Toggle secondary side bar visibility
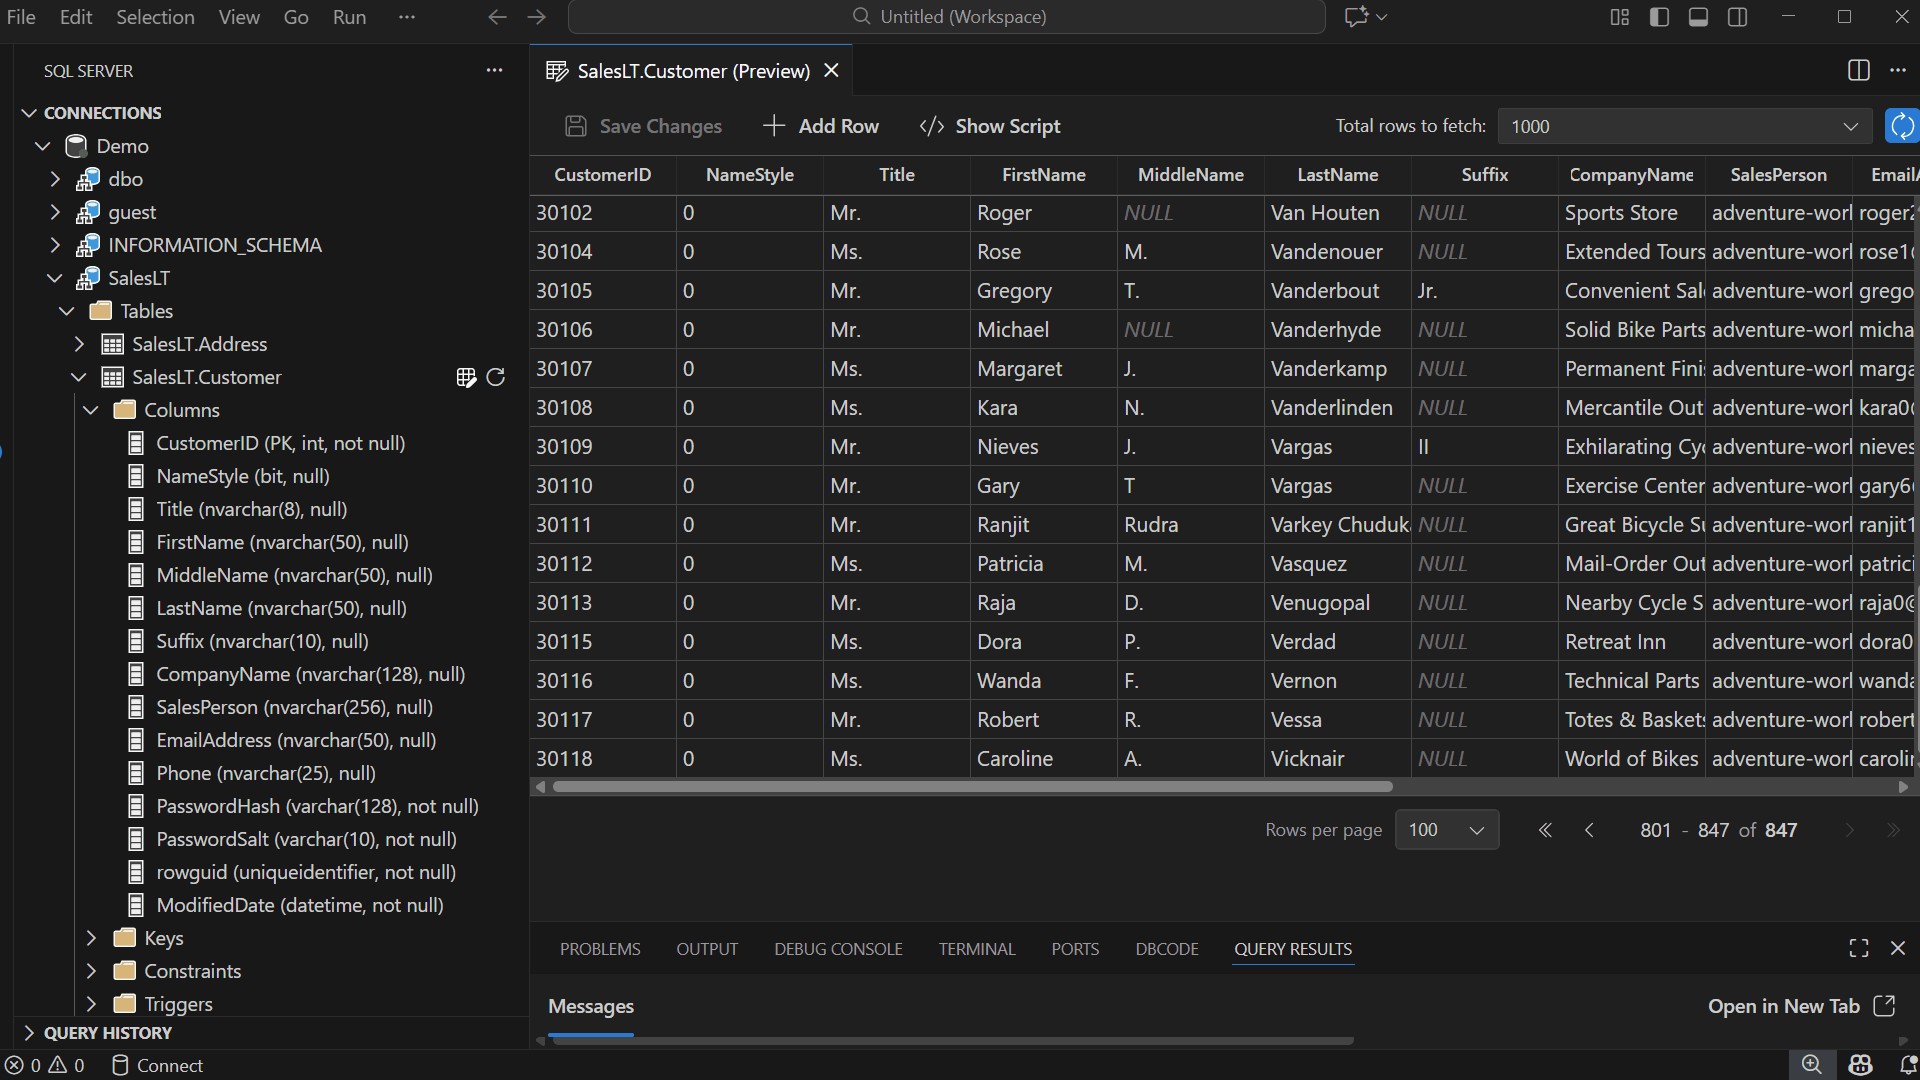 coord(1738,17)
